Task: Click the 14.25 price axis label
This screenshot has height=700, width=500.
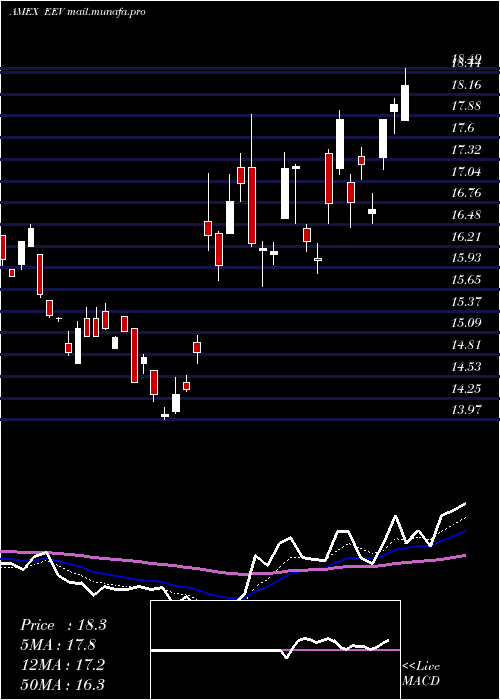Action: tap(466, 389)
